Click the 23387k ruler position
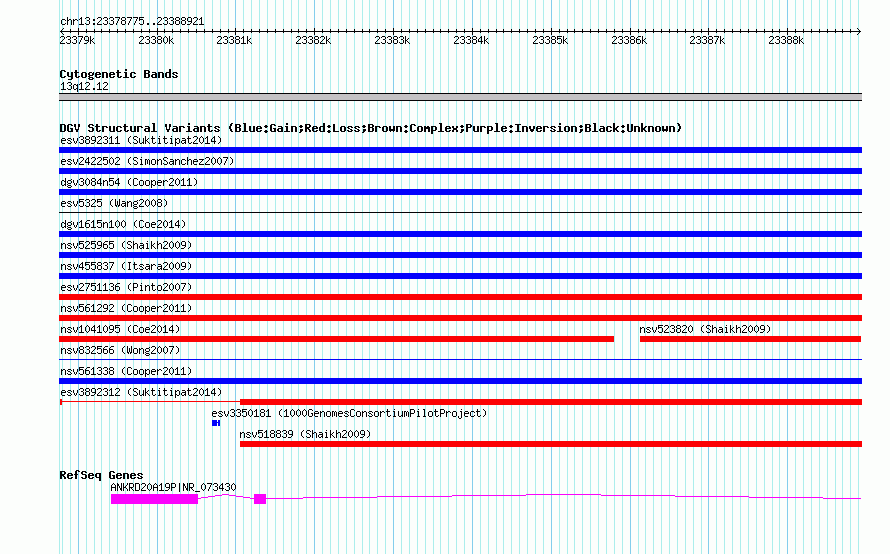Screen dimensions: 890x554 tap(707, 40)
